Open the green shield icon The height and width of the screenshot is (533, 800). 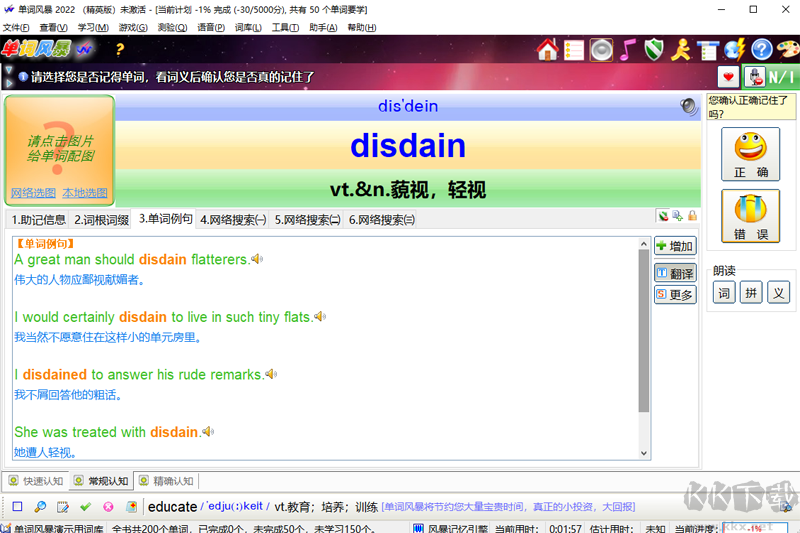click(x=654, y=49)
